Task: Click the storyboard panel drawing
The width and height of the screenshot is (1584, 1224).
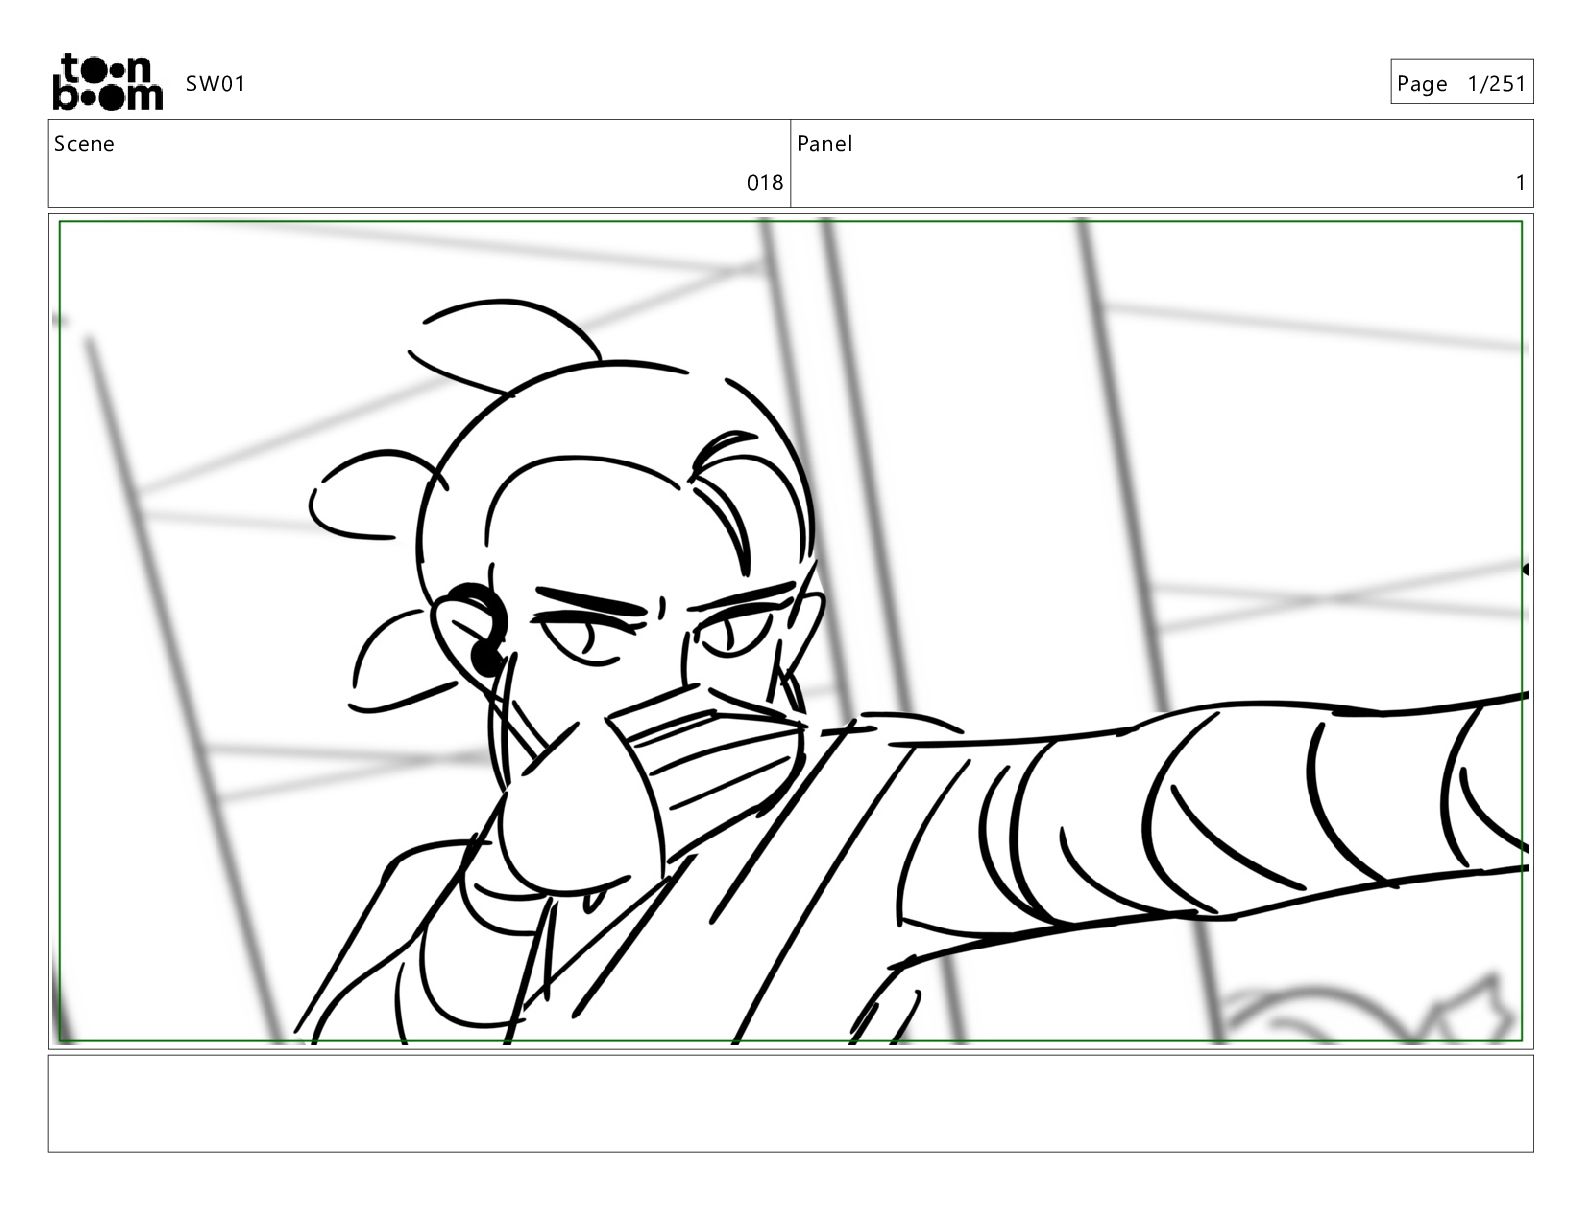Action: [790, 631]
